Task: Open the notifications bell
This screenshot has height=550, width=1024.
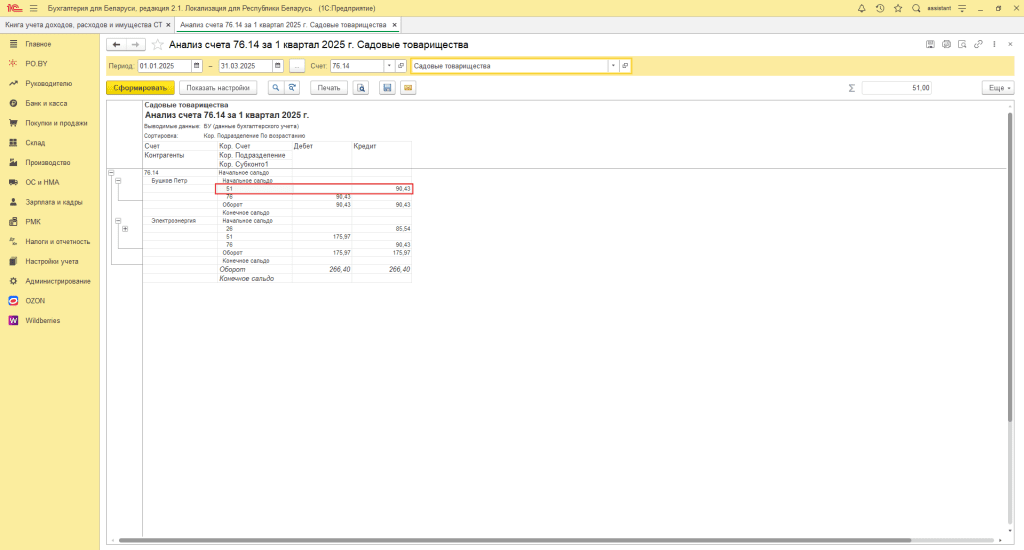Action: click(x=861, y=8)
